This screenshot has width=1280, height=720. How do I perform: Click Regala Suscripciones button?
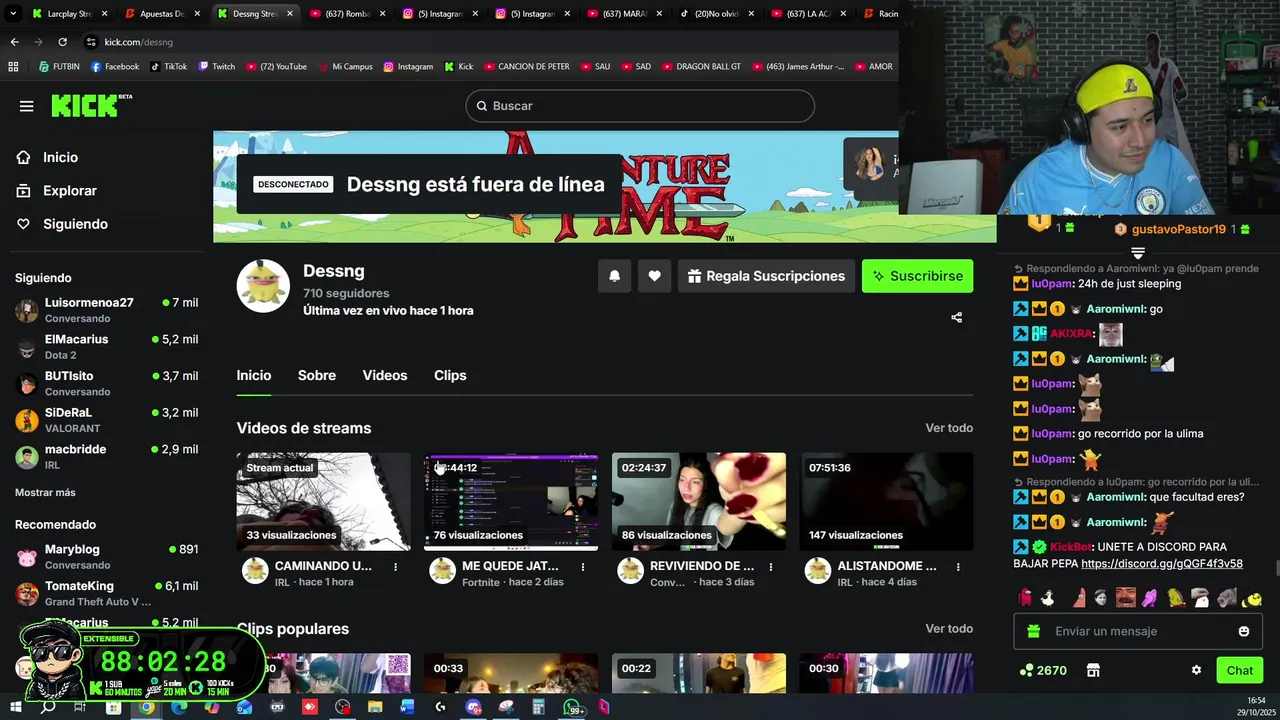coord(767,276)
